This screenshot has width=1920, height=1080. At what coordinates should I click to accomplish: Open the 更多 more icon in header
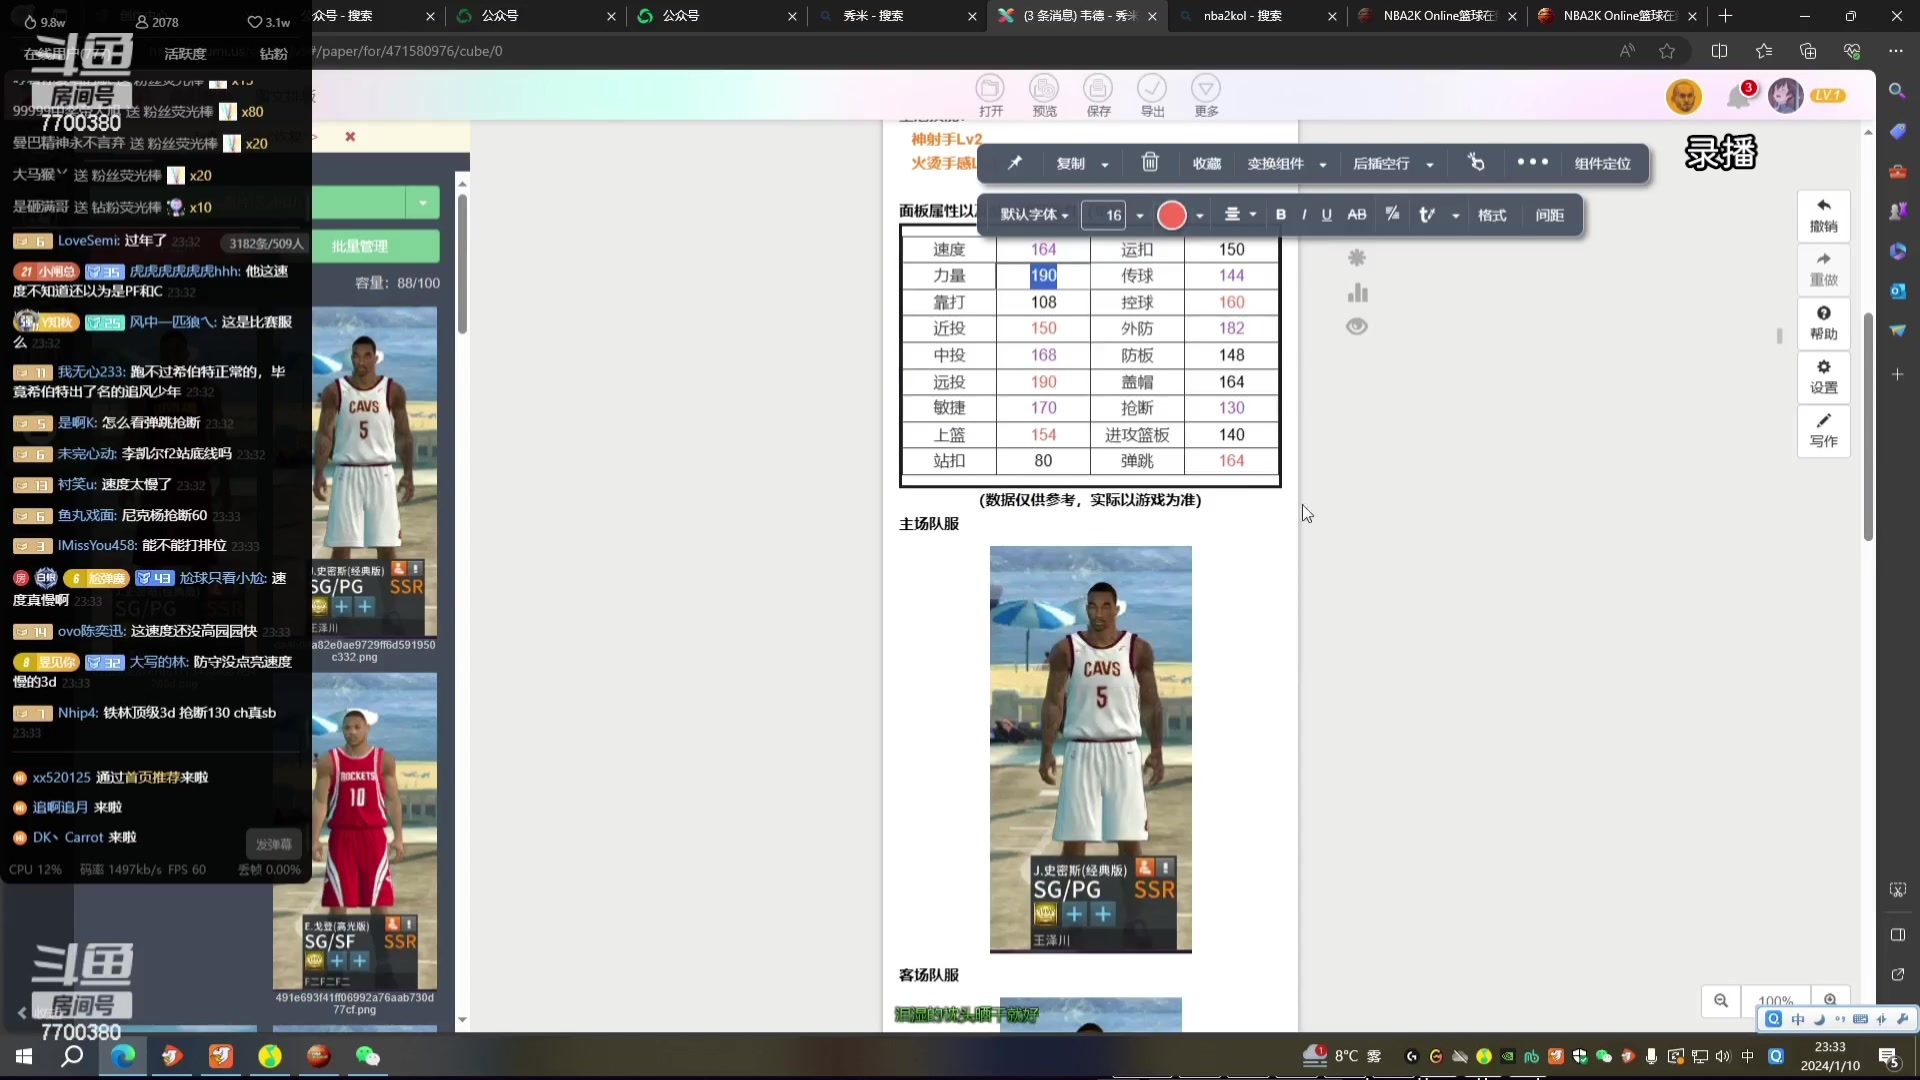point(1206,96)
